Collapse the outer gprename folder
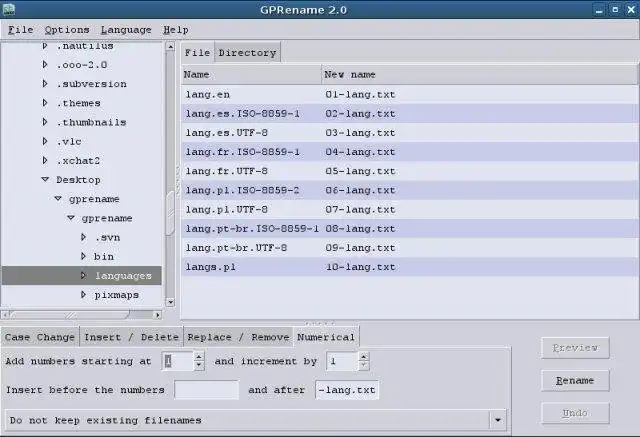Image resolution: width=640 pixels, height=437 pixels. click(58, 199)
